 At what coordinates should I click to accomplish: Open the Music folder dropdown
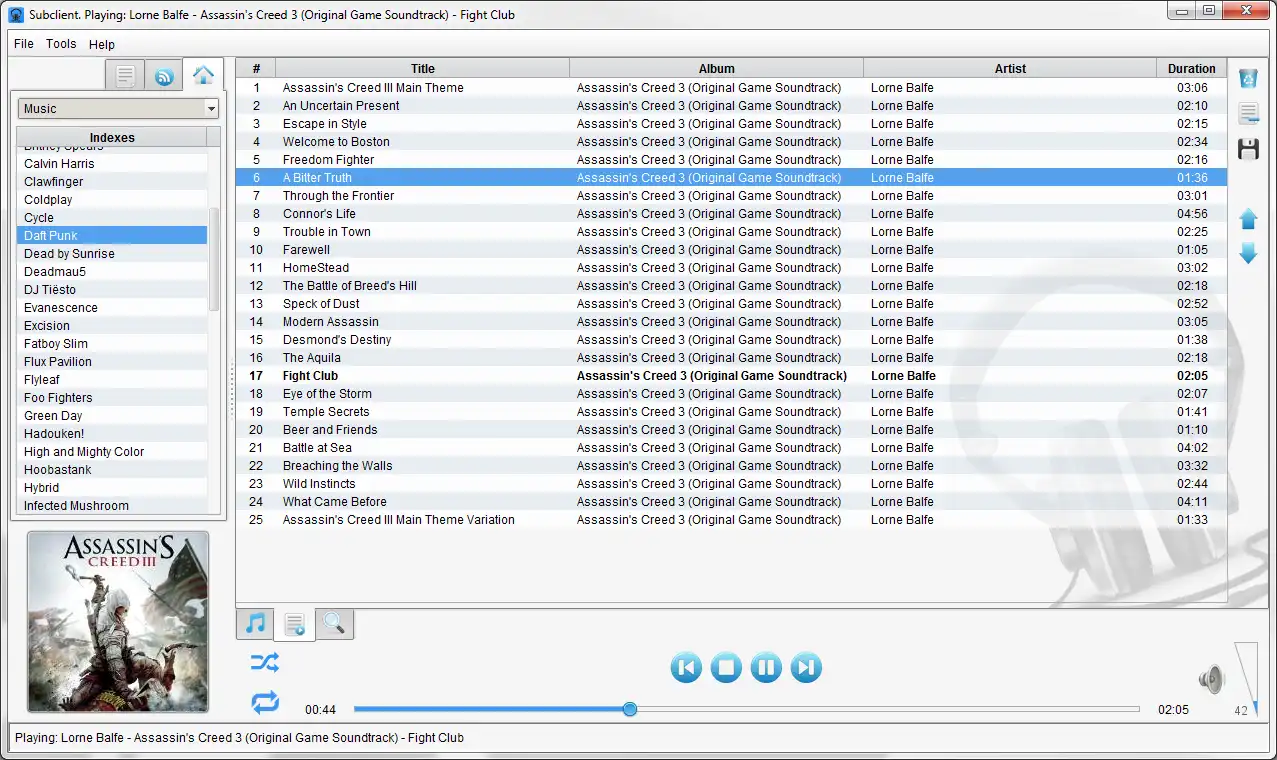point(118,109)
